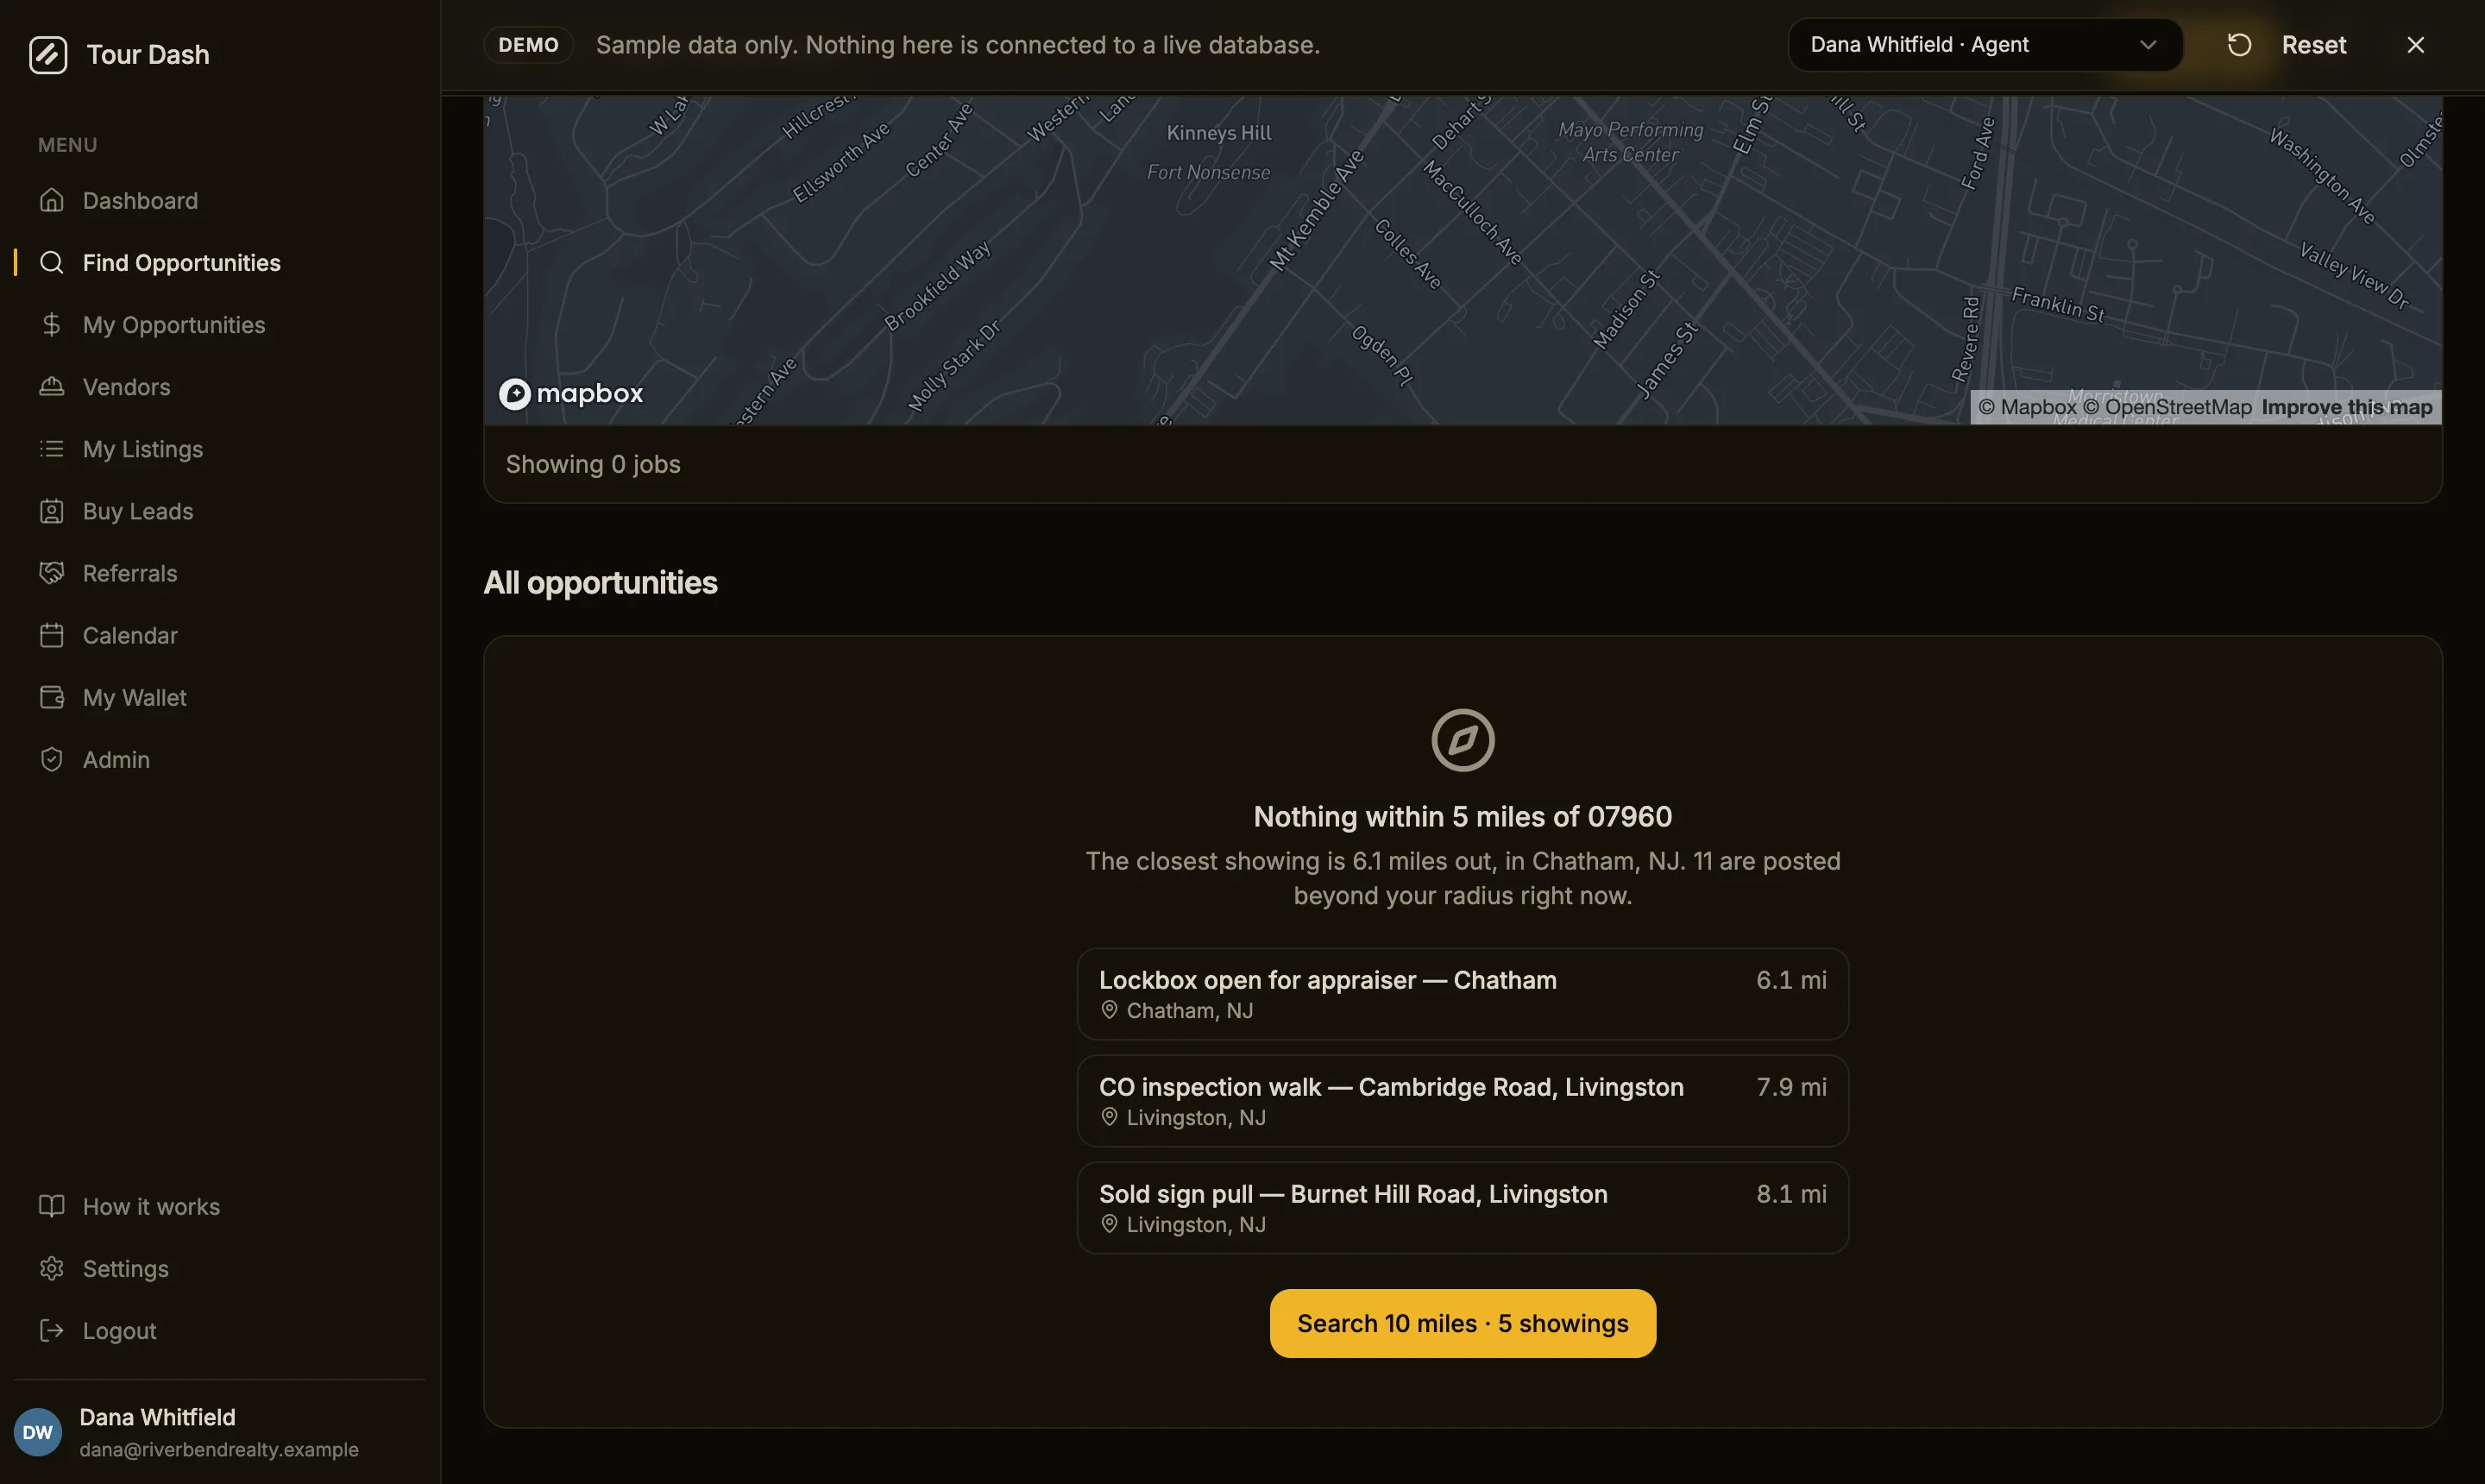Viewport: 2485px width, 1484px height.
Task: Click the How it works book icon
Action: click(52, 1206)
